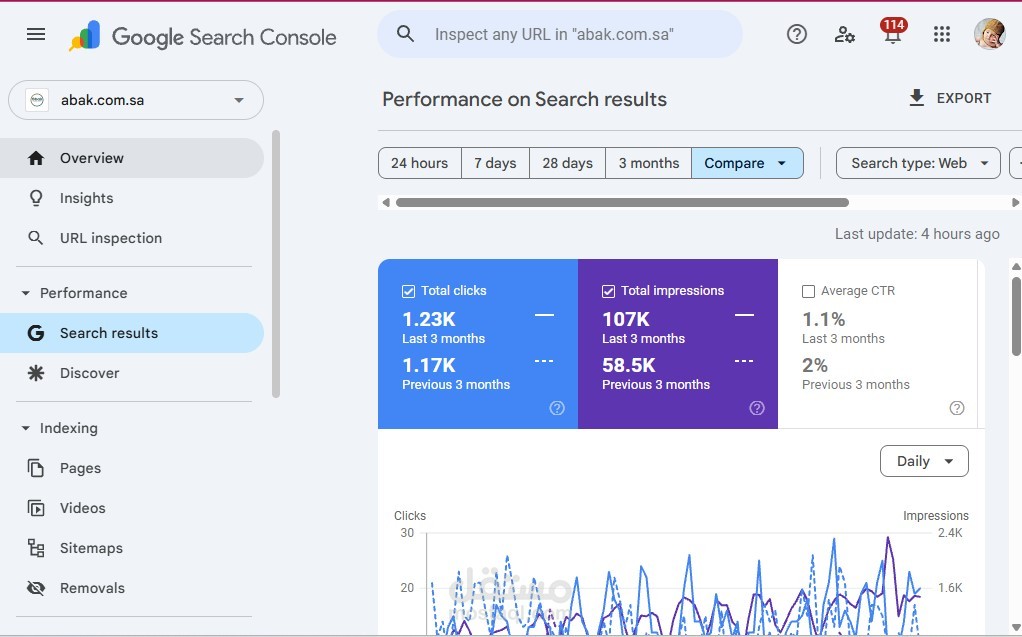Open the URL inspection page
1022x637 pixels.
click(x=110, y=238)
